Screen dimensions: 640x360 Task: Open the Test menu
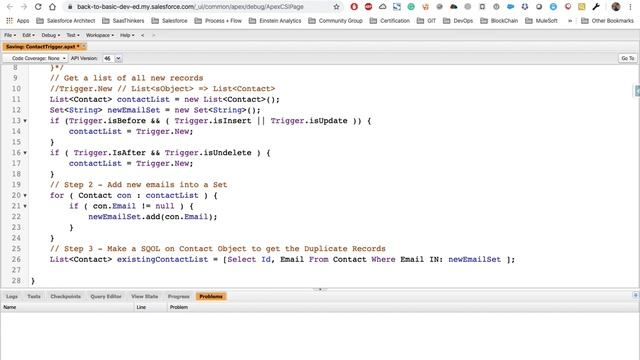tap(73, 36)
